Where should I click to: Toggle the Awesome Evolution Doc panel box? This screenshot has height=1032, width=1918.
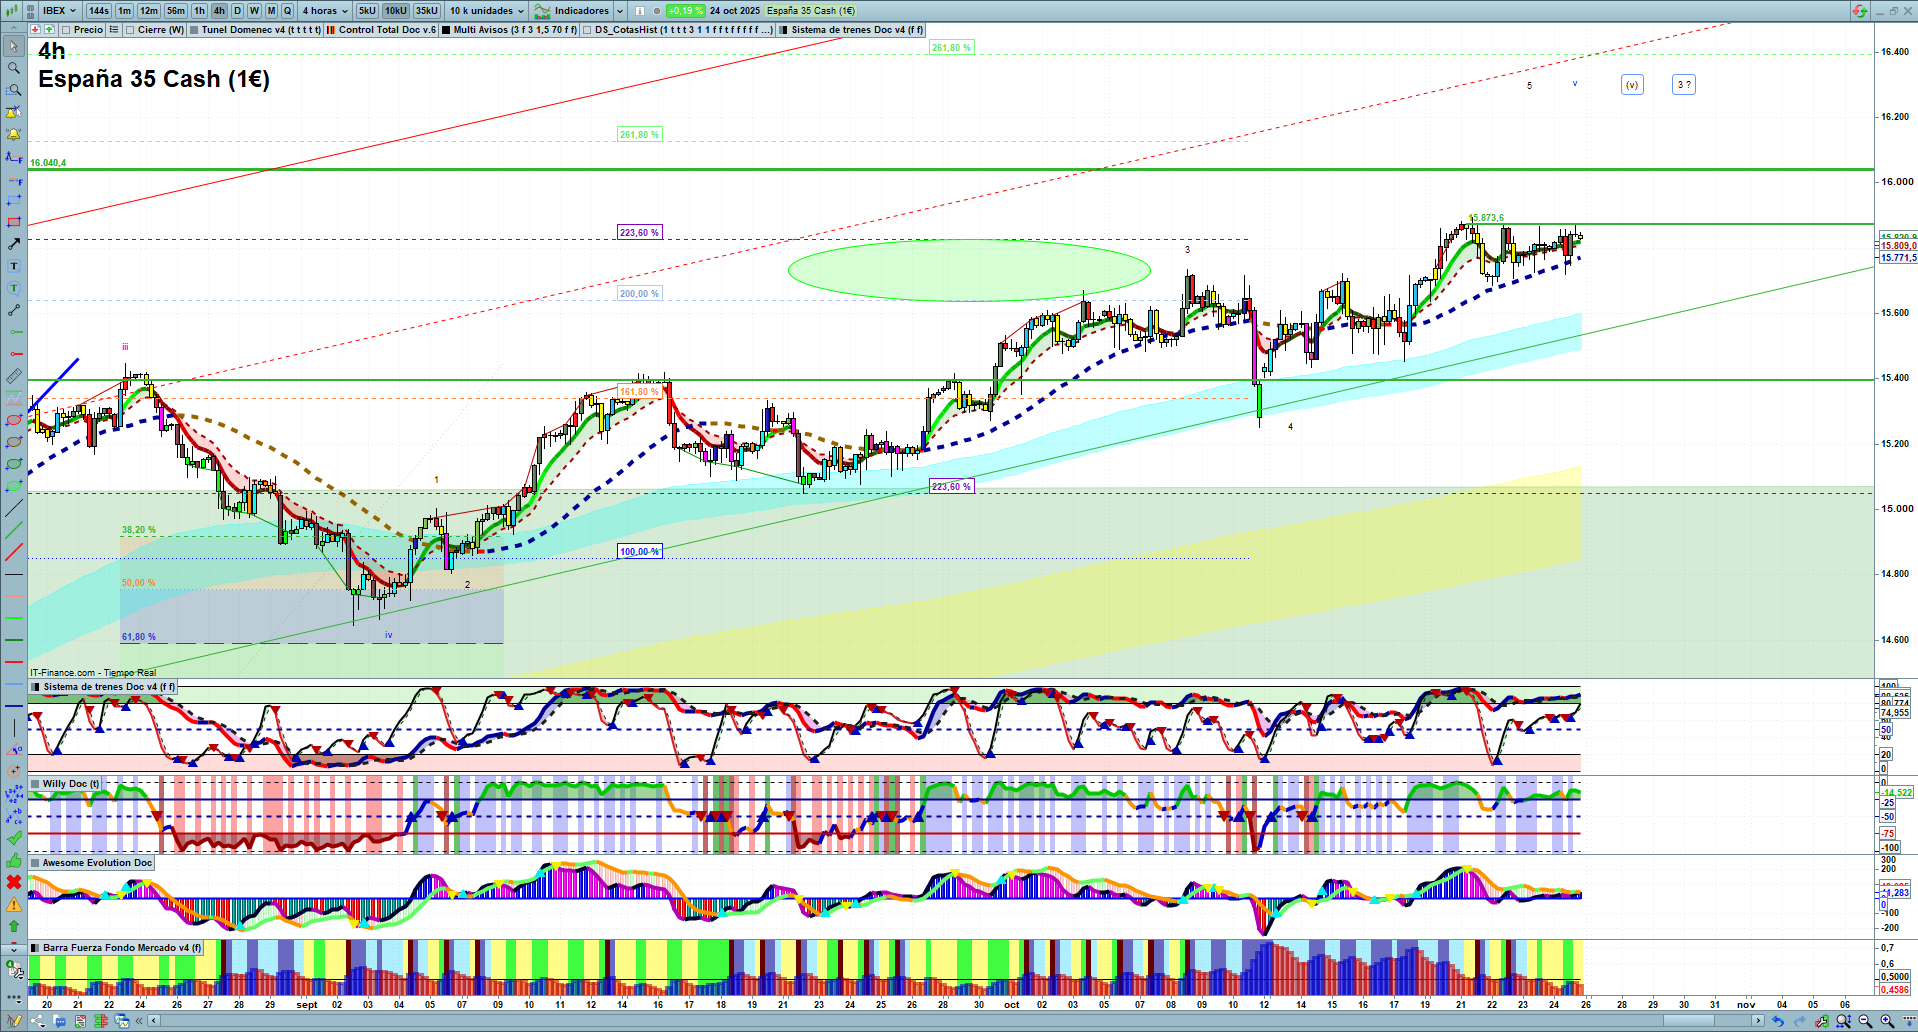coord(35,863)
